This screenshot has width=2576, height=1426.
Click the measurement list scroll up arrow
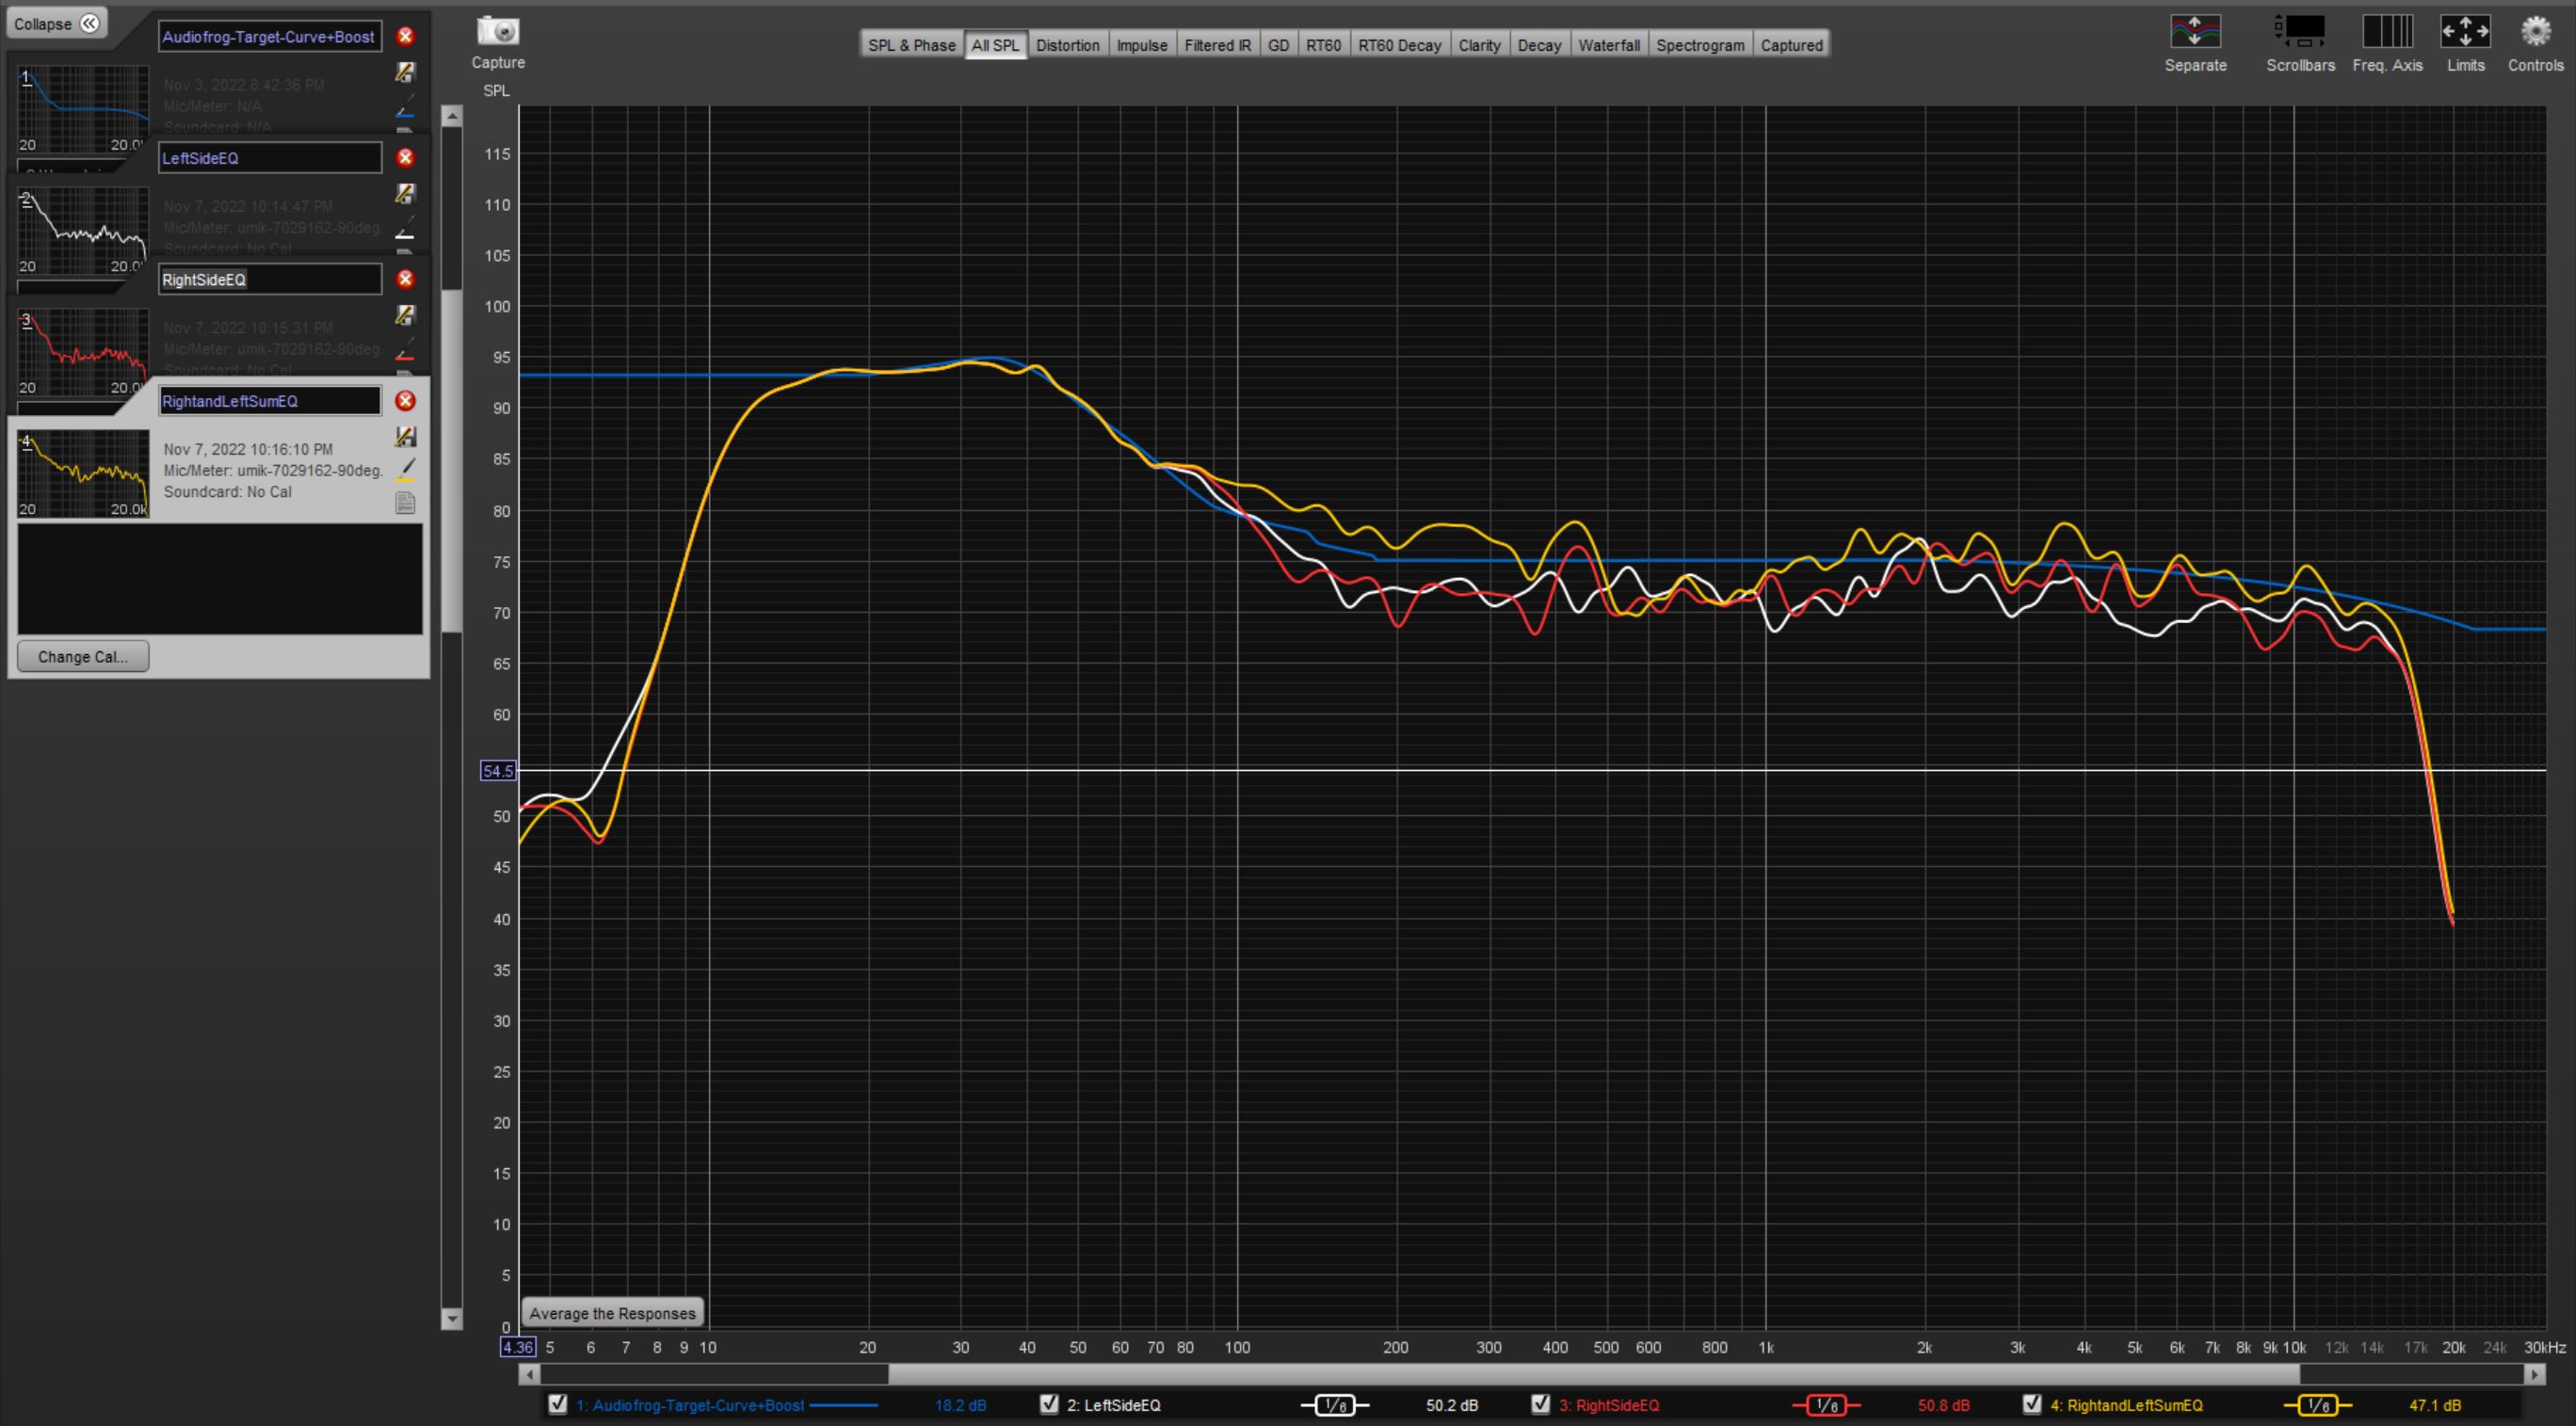point(452,117)
